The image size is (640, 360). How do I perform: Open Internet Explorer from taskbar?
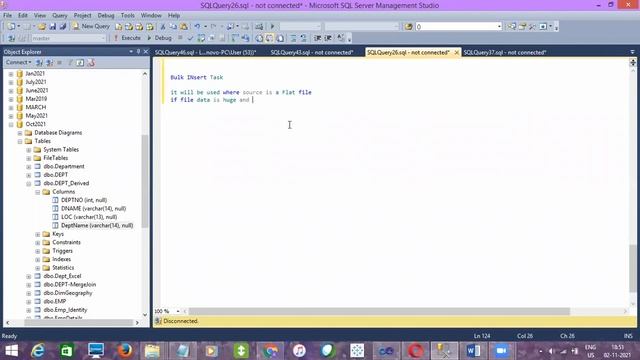[38, 351]
